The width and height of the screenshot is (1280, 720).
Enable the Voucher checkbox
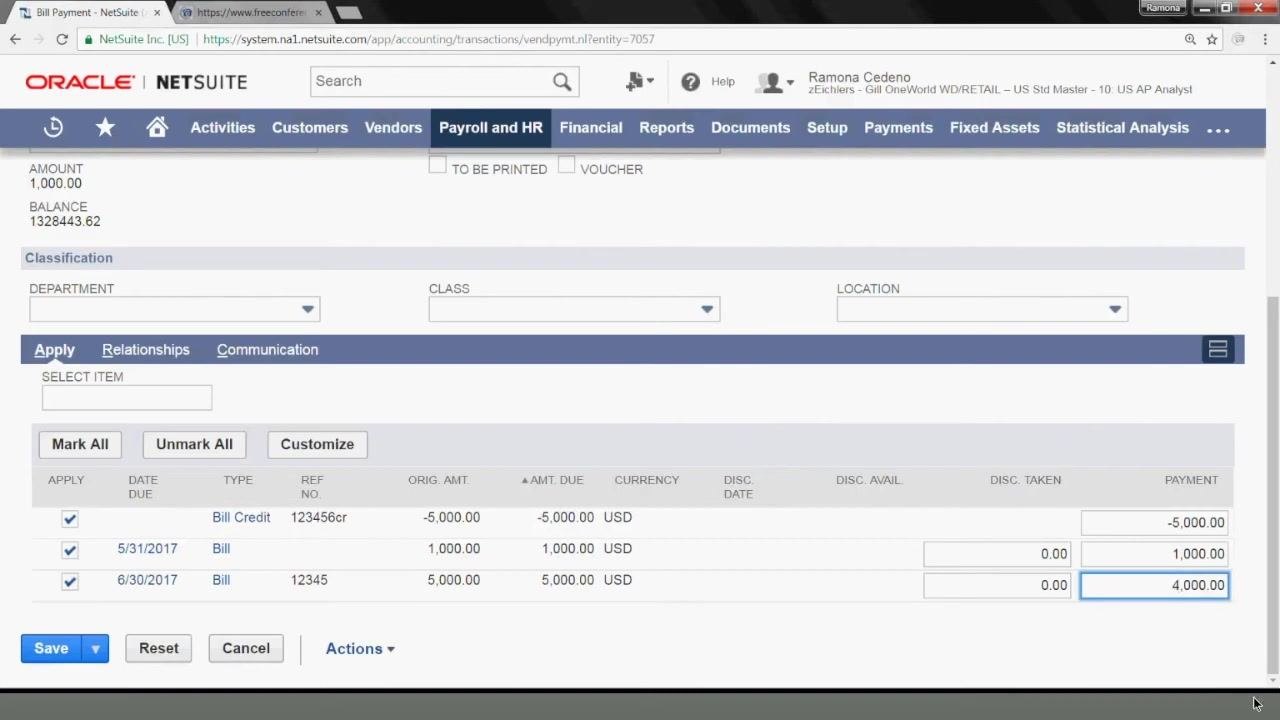coord(566,166)
